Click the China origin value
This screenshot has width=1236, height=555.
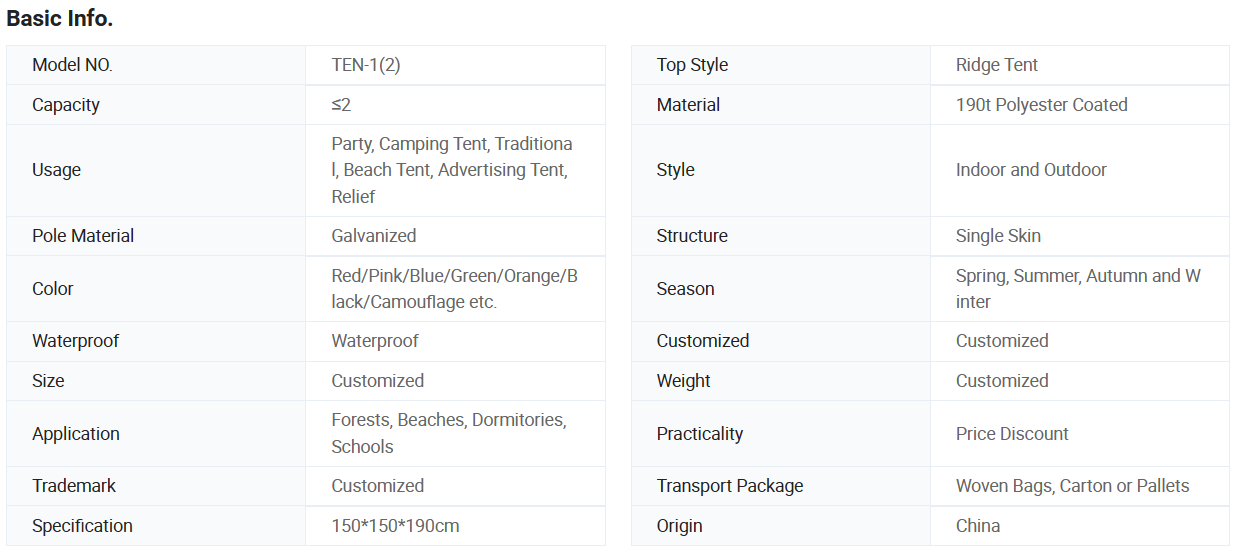(978, 526)
